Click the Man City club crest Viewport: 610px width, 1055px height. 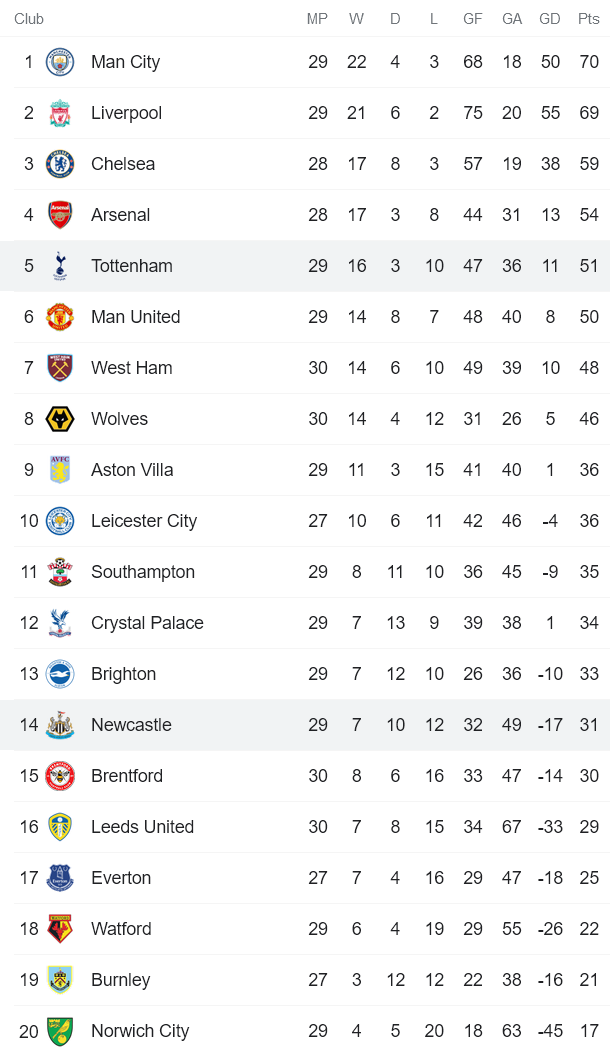[60, 62]
